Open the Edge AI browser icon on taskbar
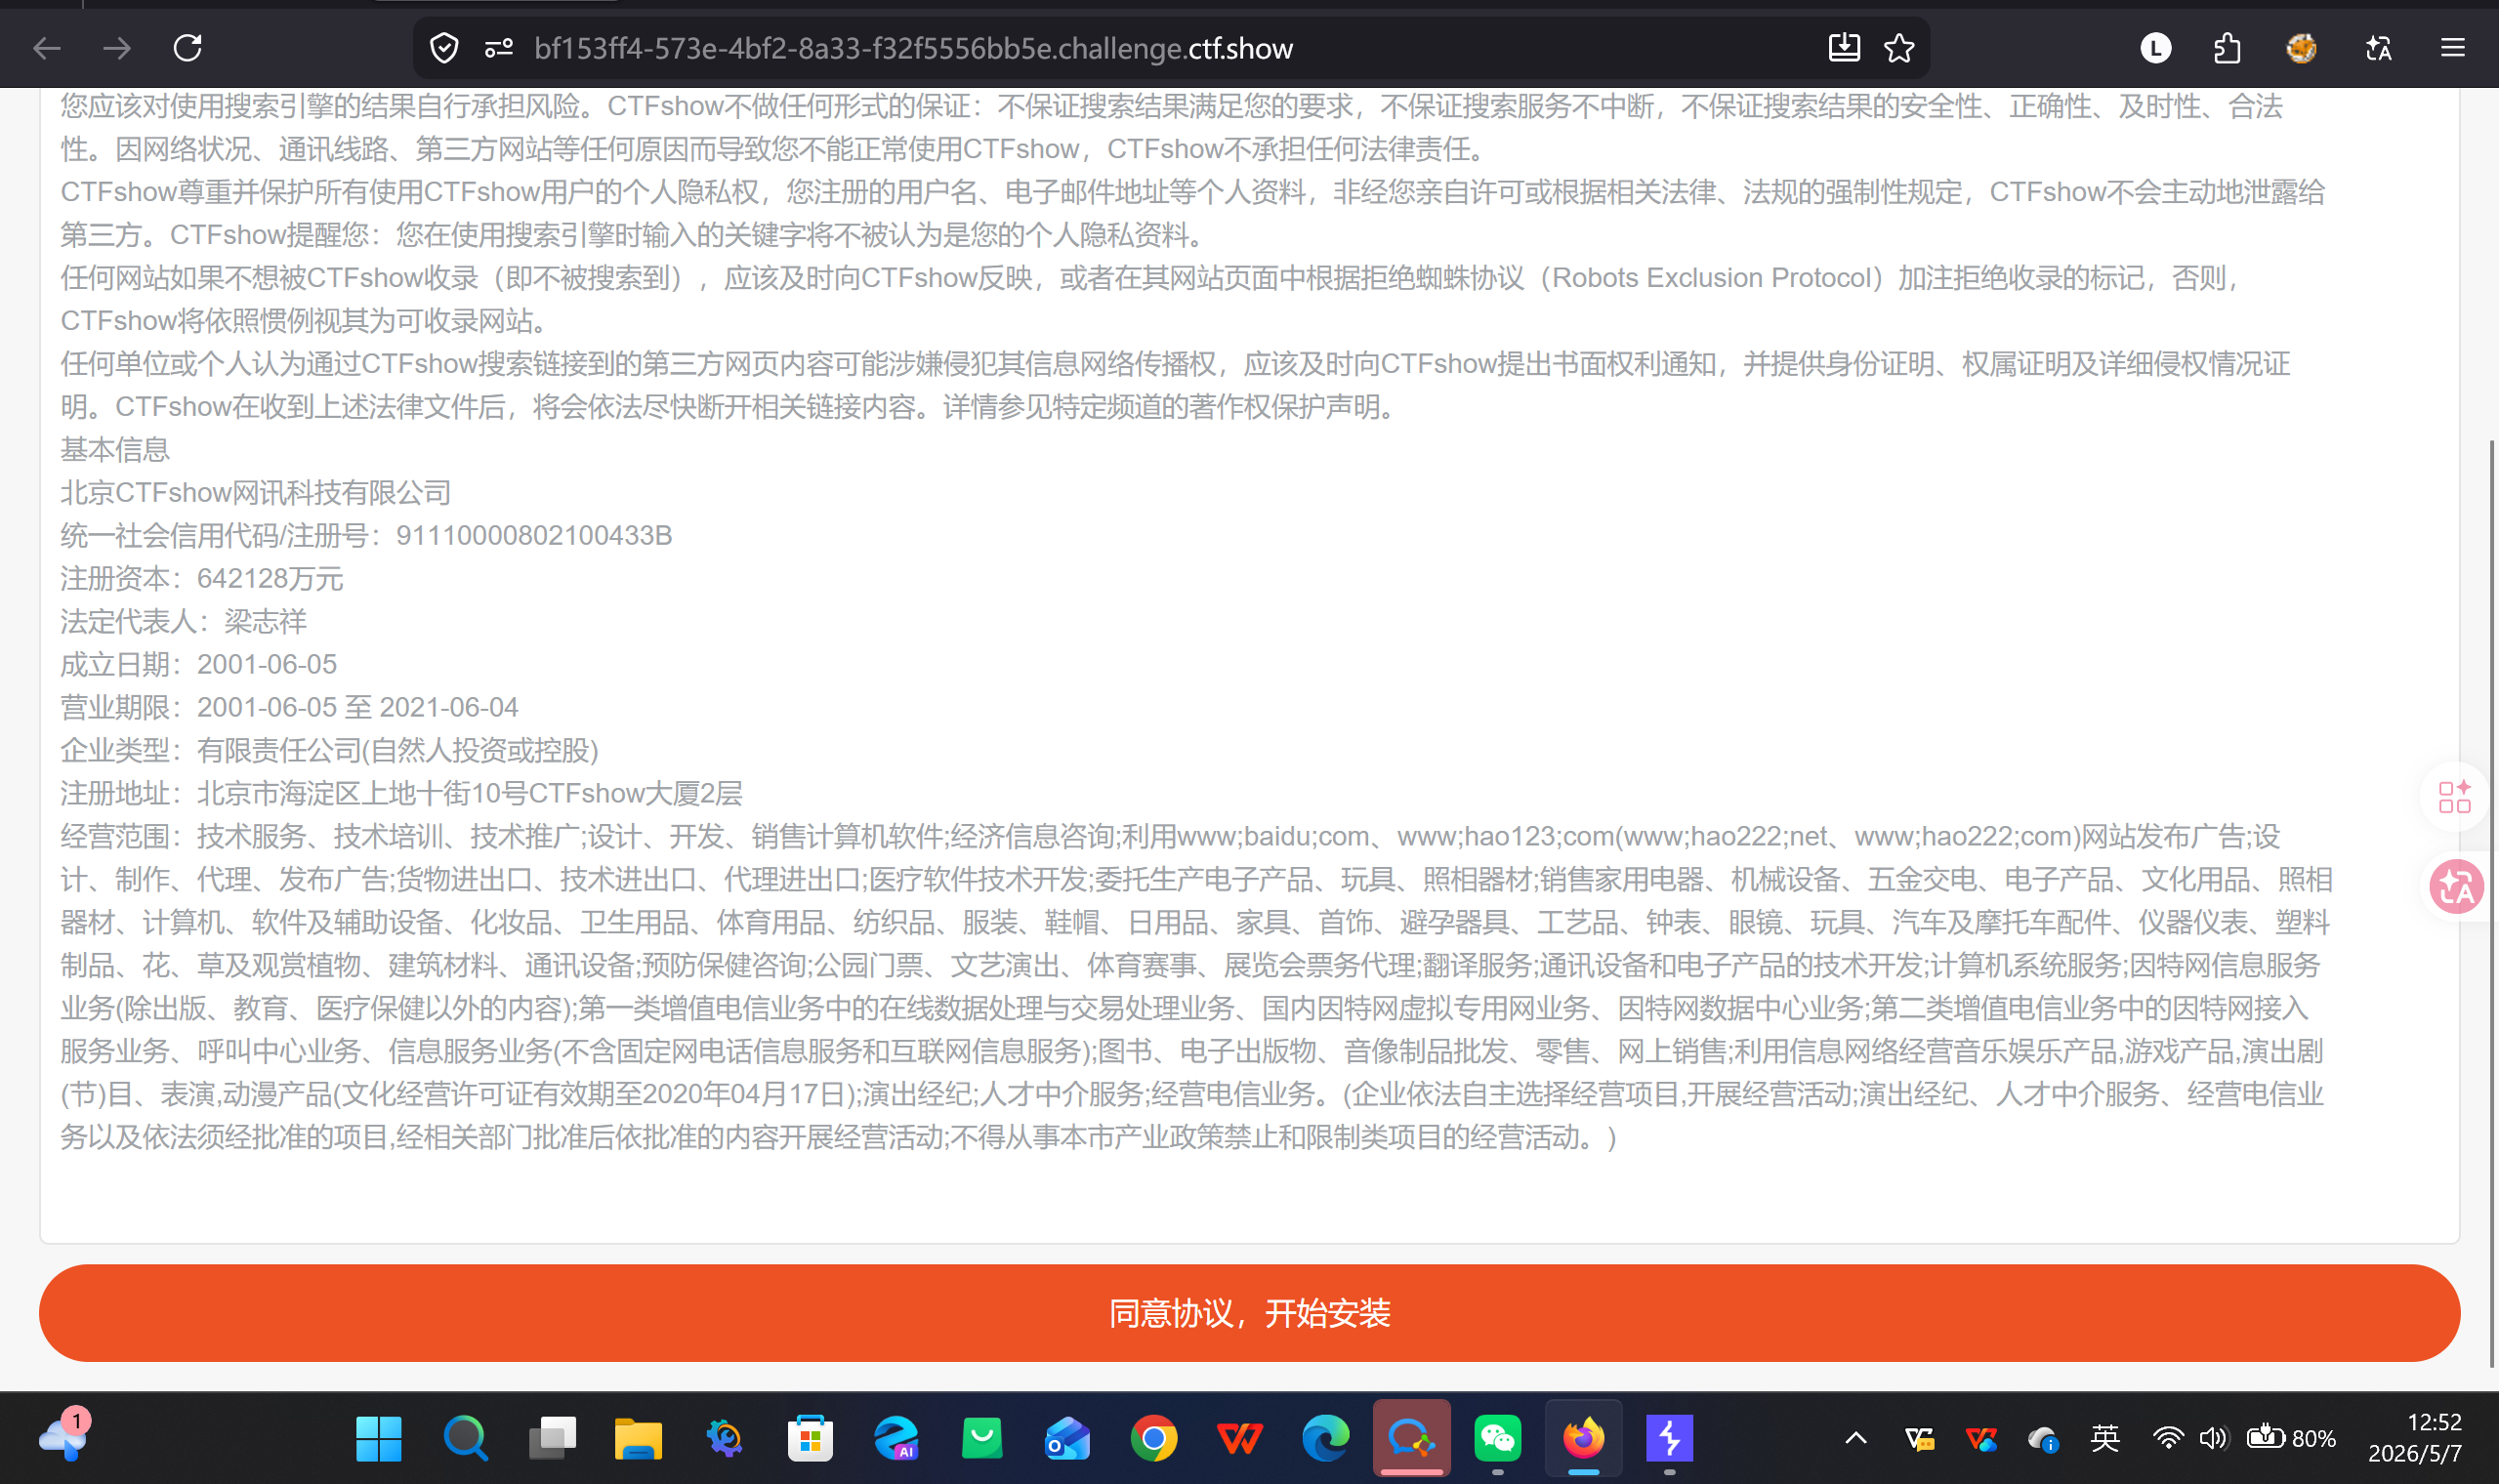Viewport: 2499px width, 1484px height. point(896,1439)
